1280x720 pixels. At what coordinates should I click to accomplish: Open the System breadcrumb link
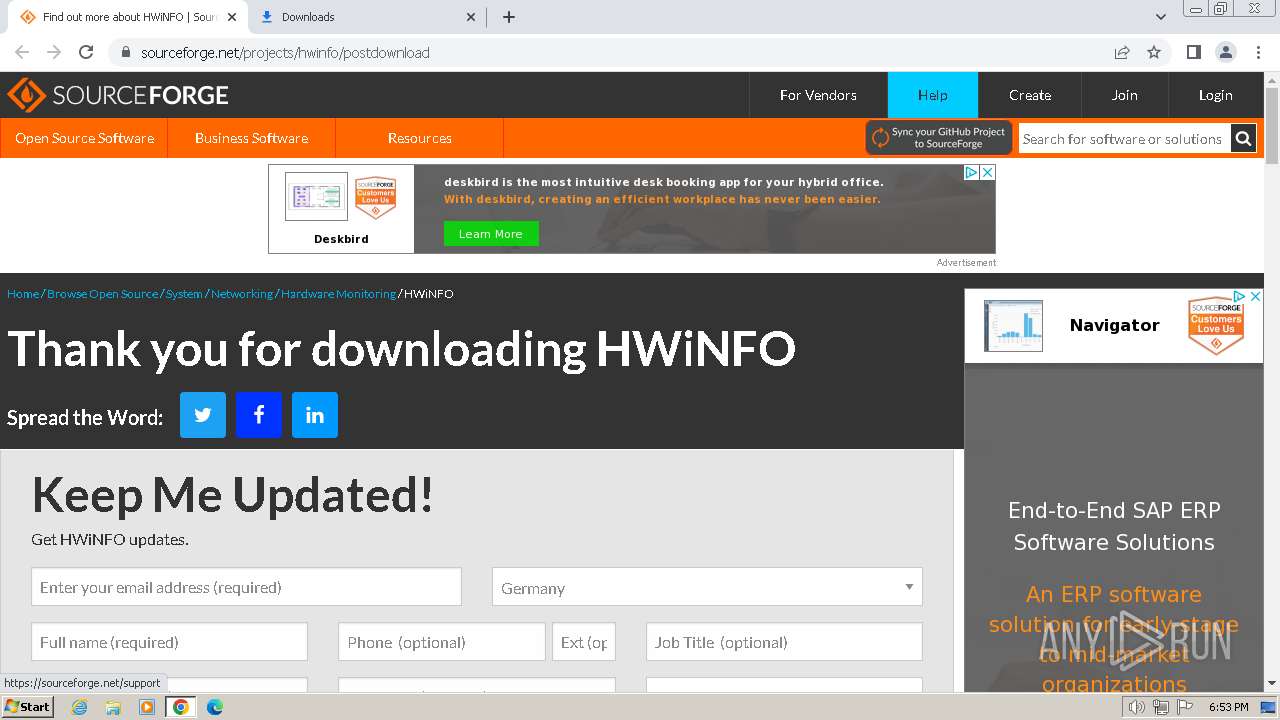pos(184,294)
